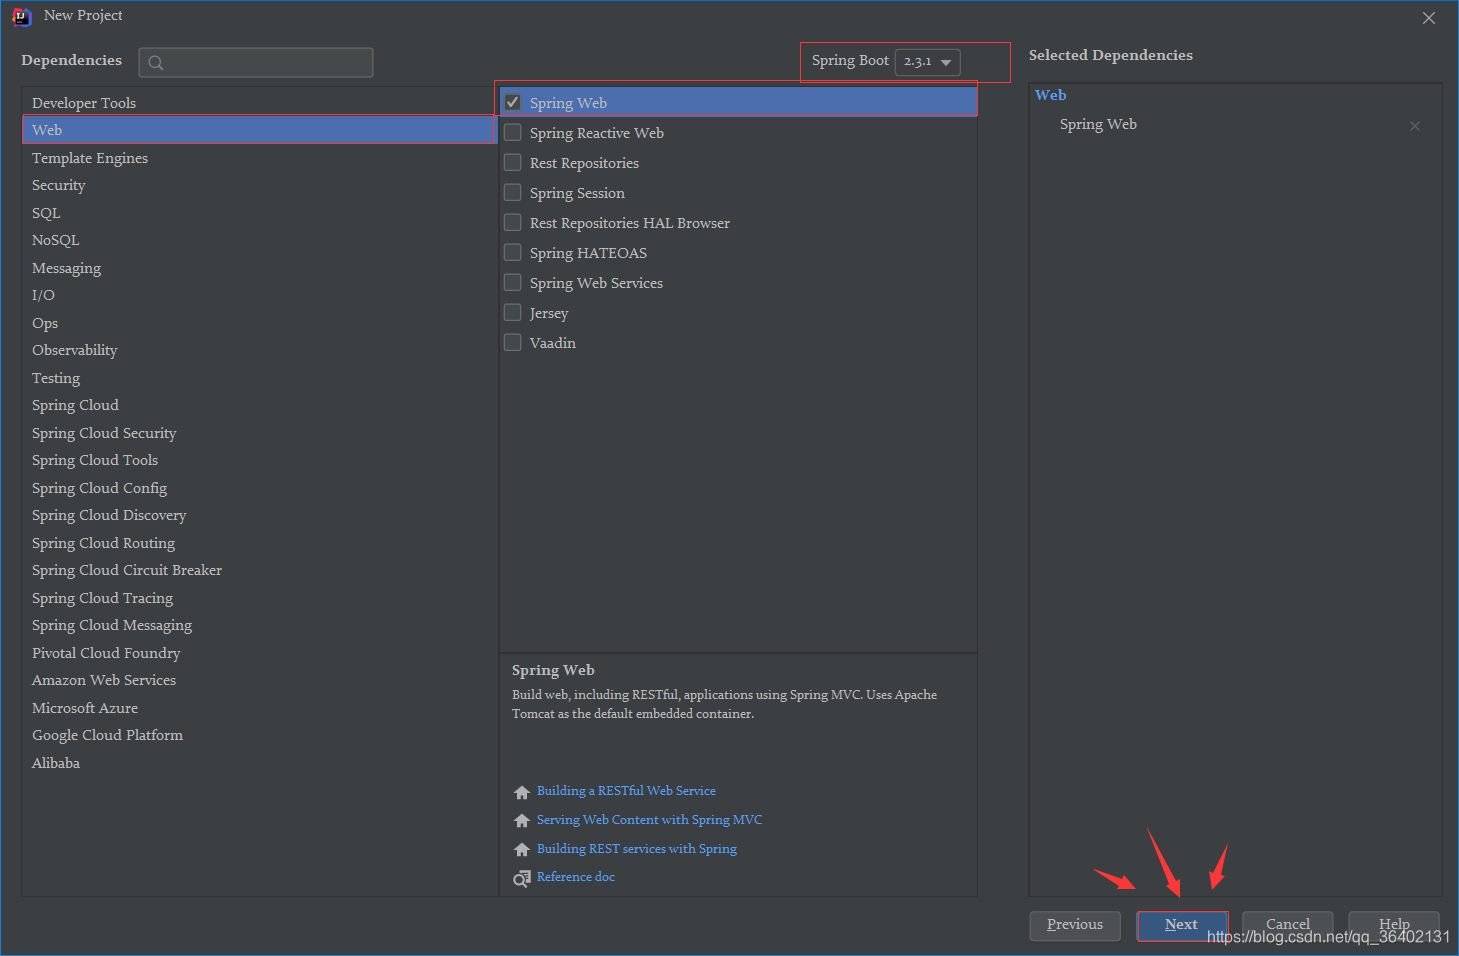
Task: Select the I/O category
Action: pos(259,295)
